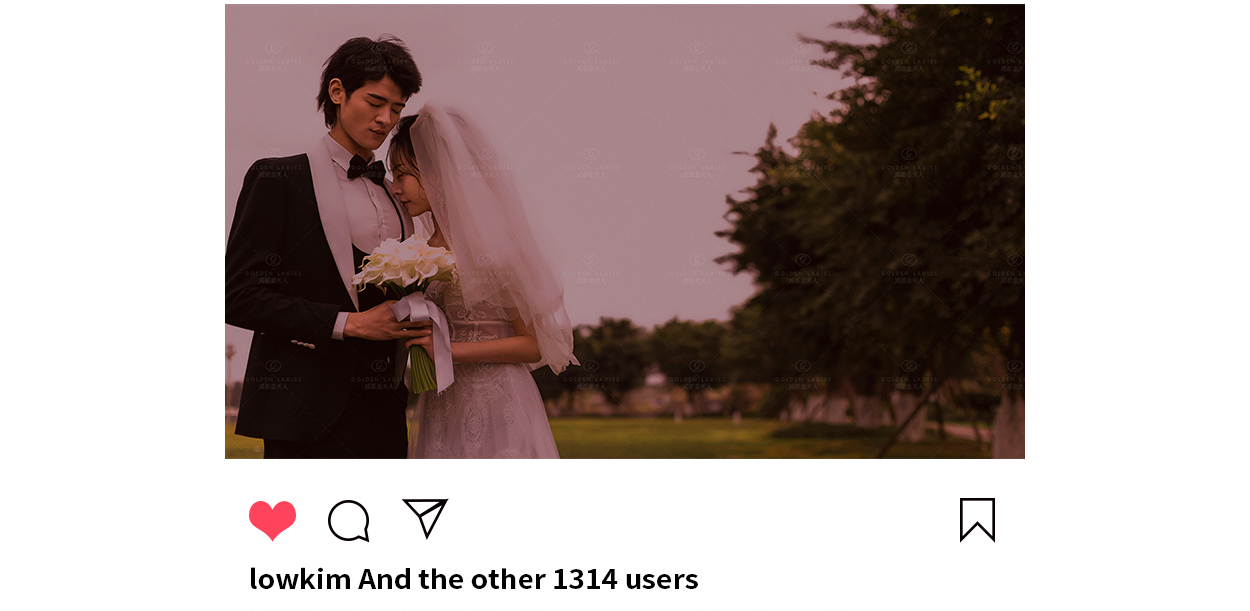
Task: Click the white buttons on groom's jacket
Action: click(x=301, y=345)
